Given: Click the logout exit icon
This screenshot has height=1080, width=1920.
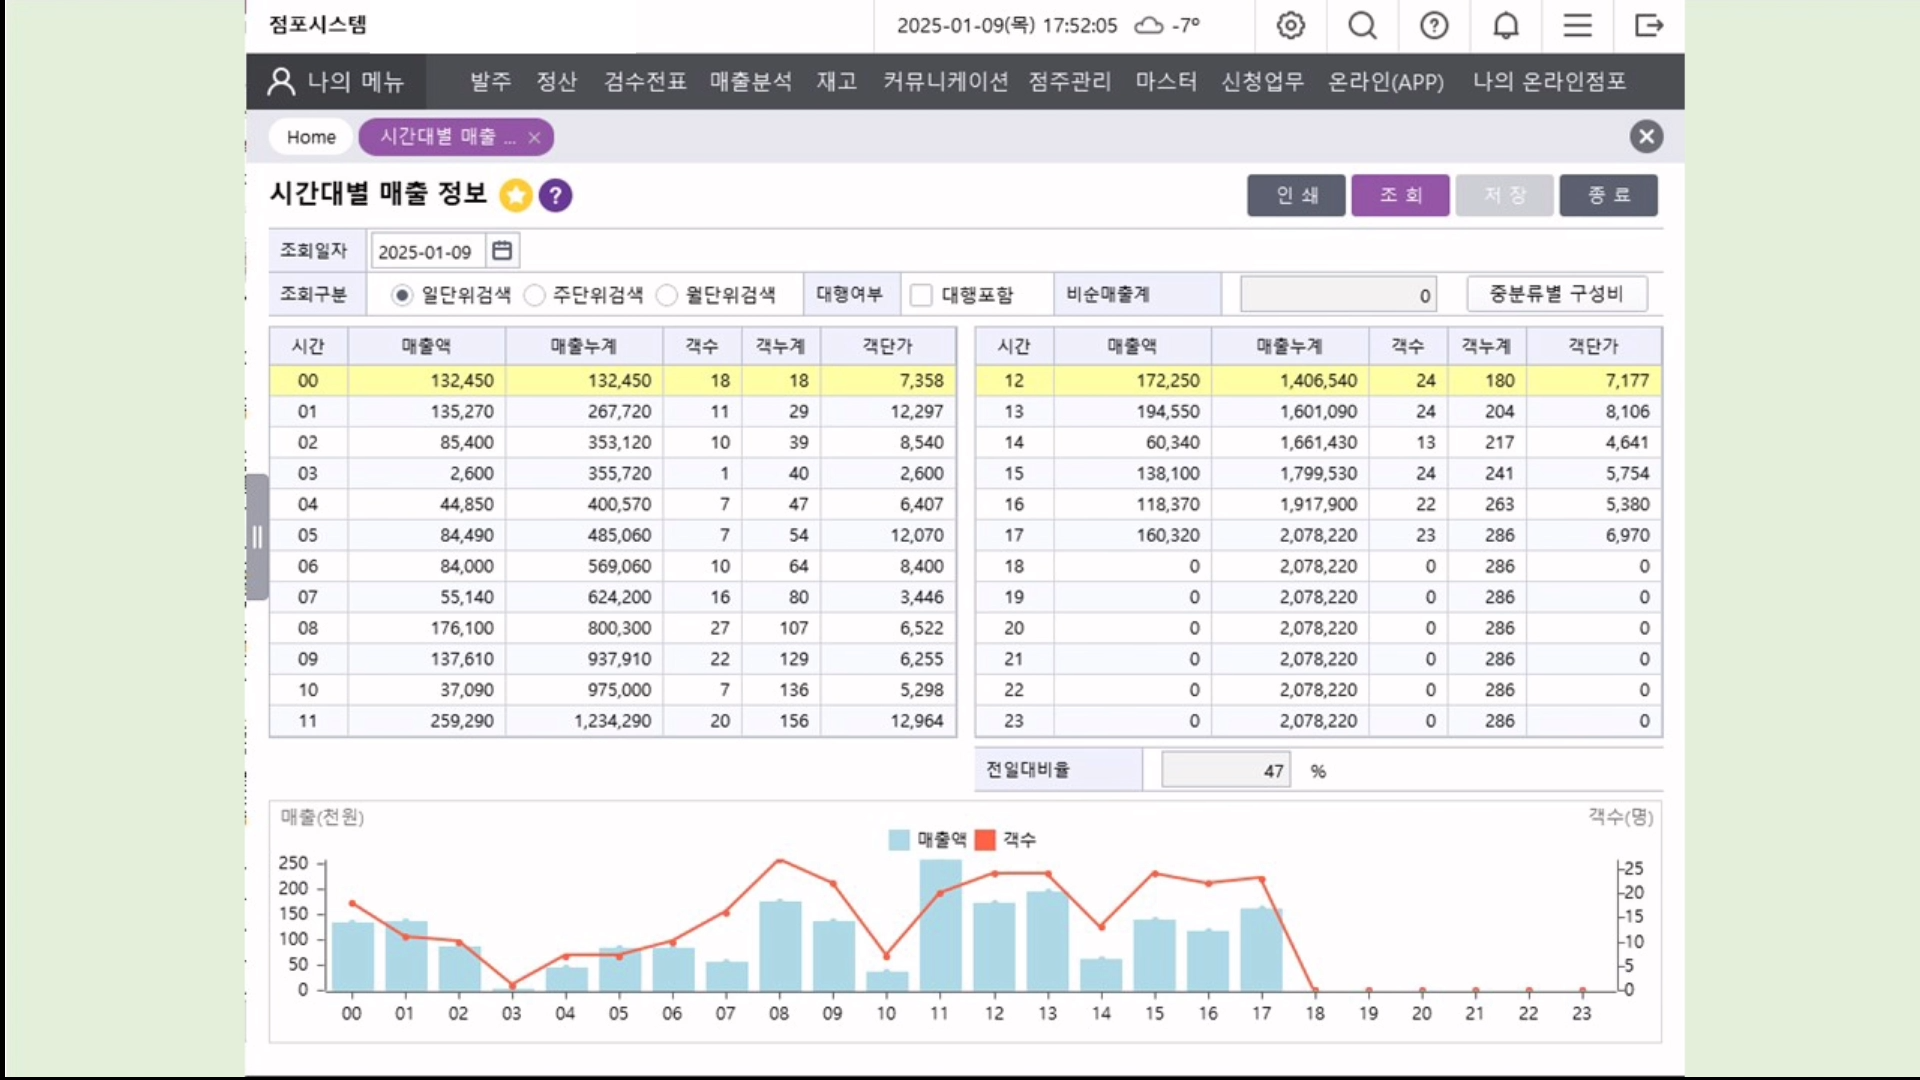Looking at the screenshot, I should point(1648,25).
